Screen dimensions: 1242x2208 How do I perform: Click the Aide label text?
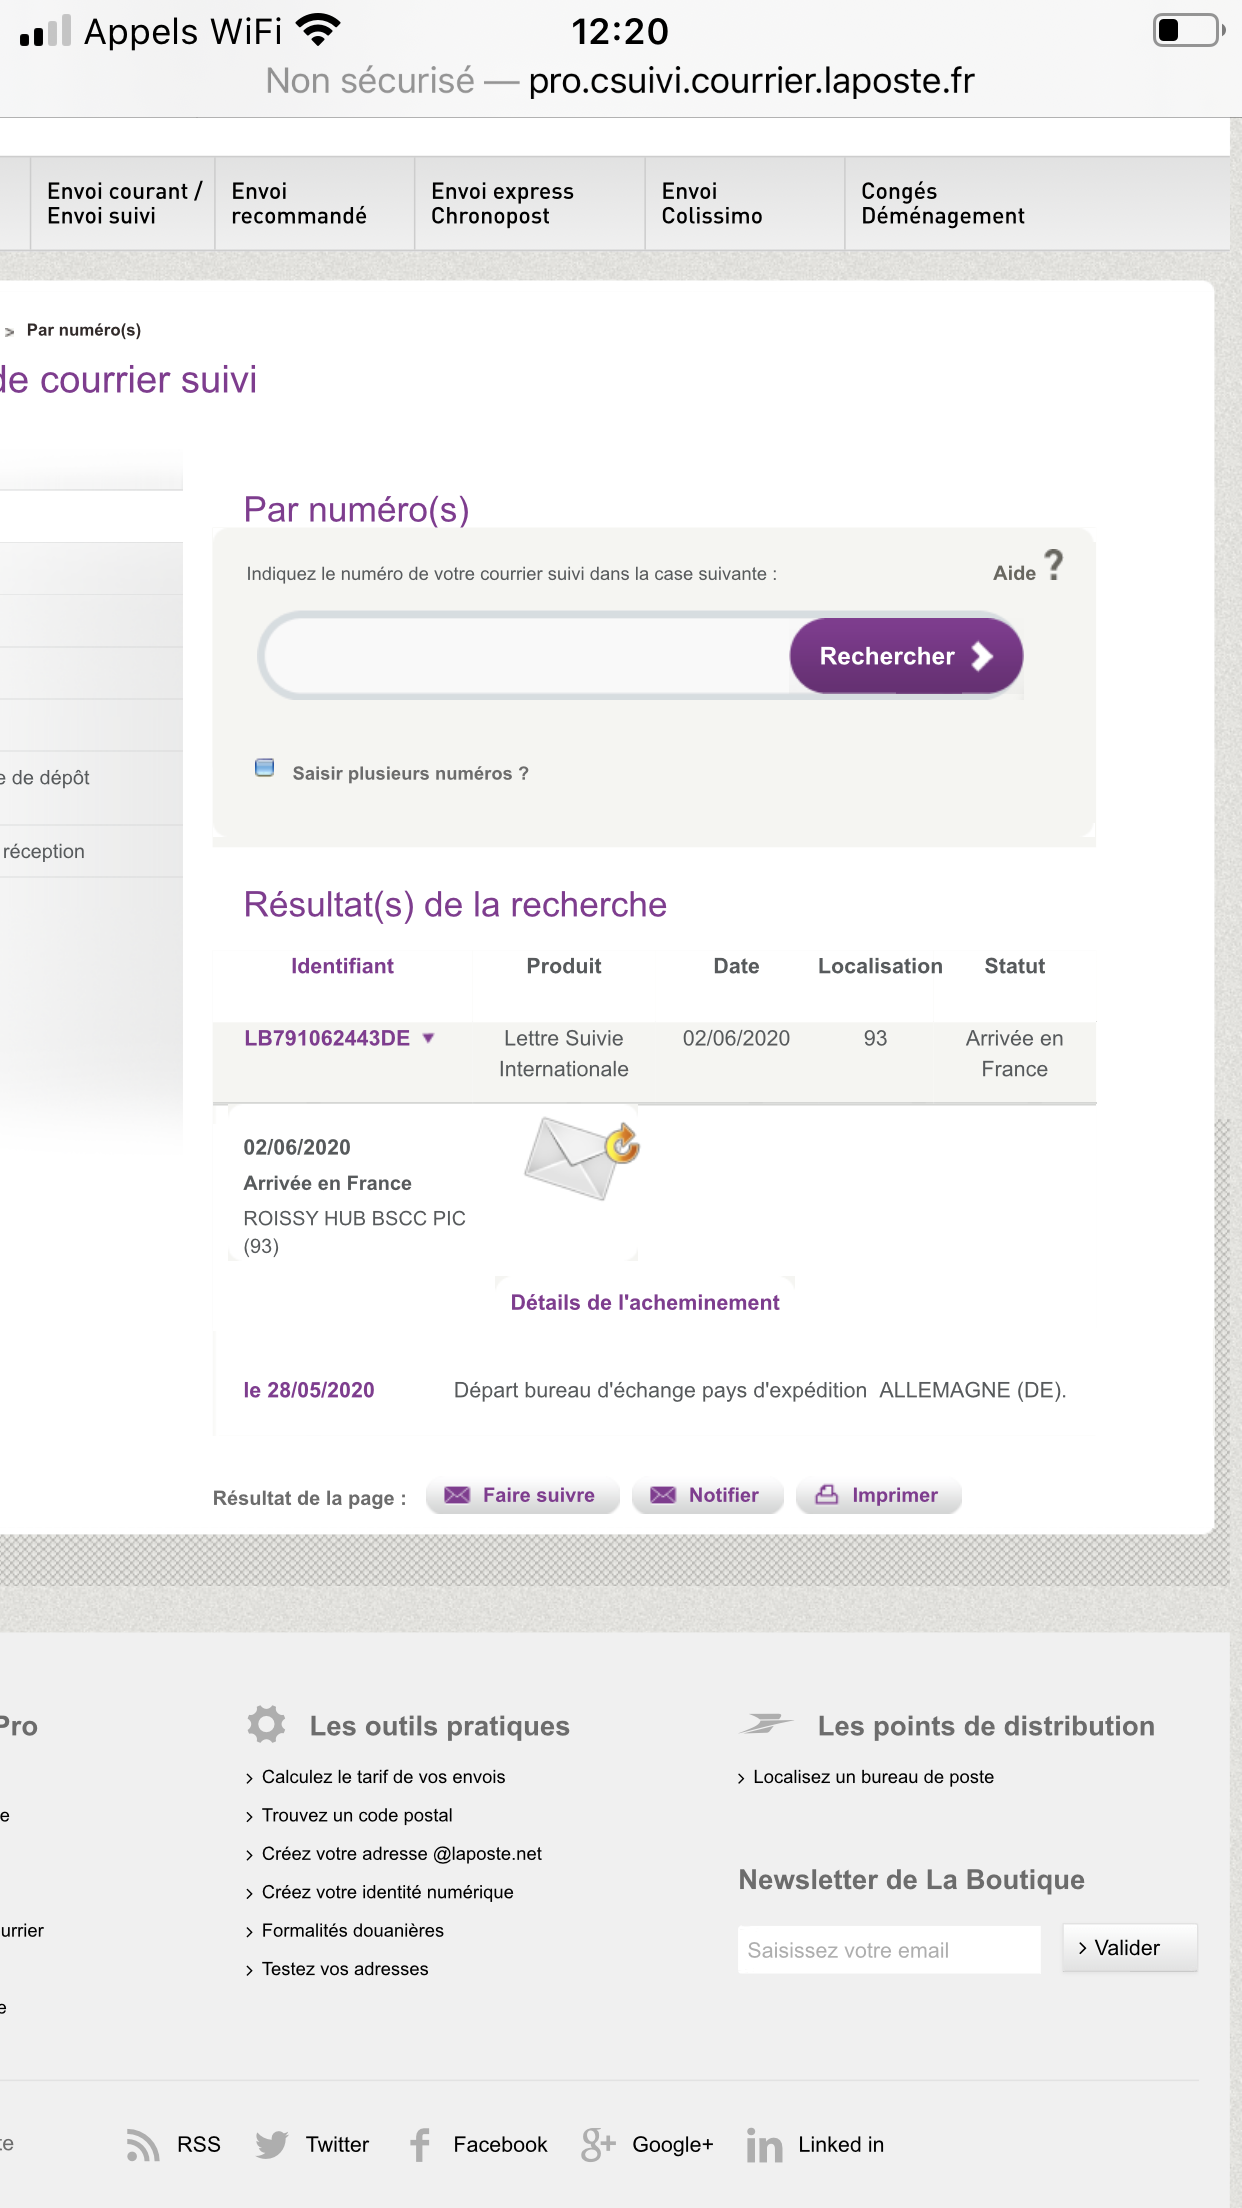pos(1014,573)
